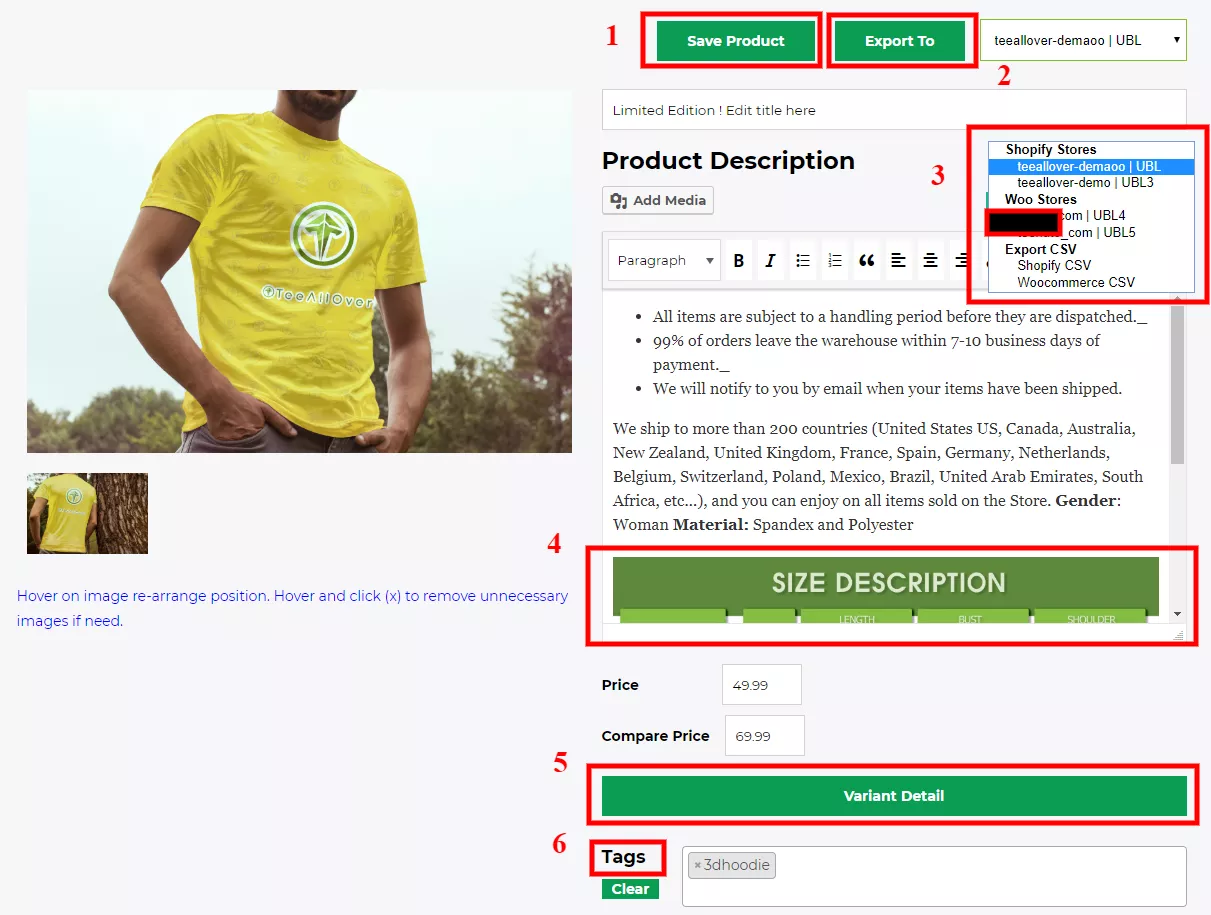Choose Woocommerce CSV export option
The height and width of the screenshot is (915, 1211).
click(1076, 283)
